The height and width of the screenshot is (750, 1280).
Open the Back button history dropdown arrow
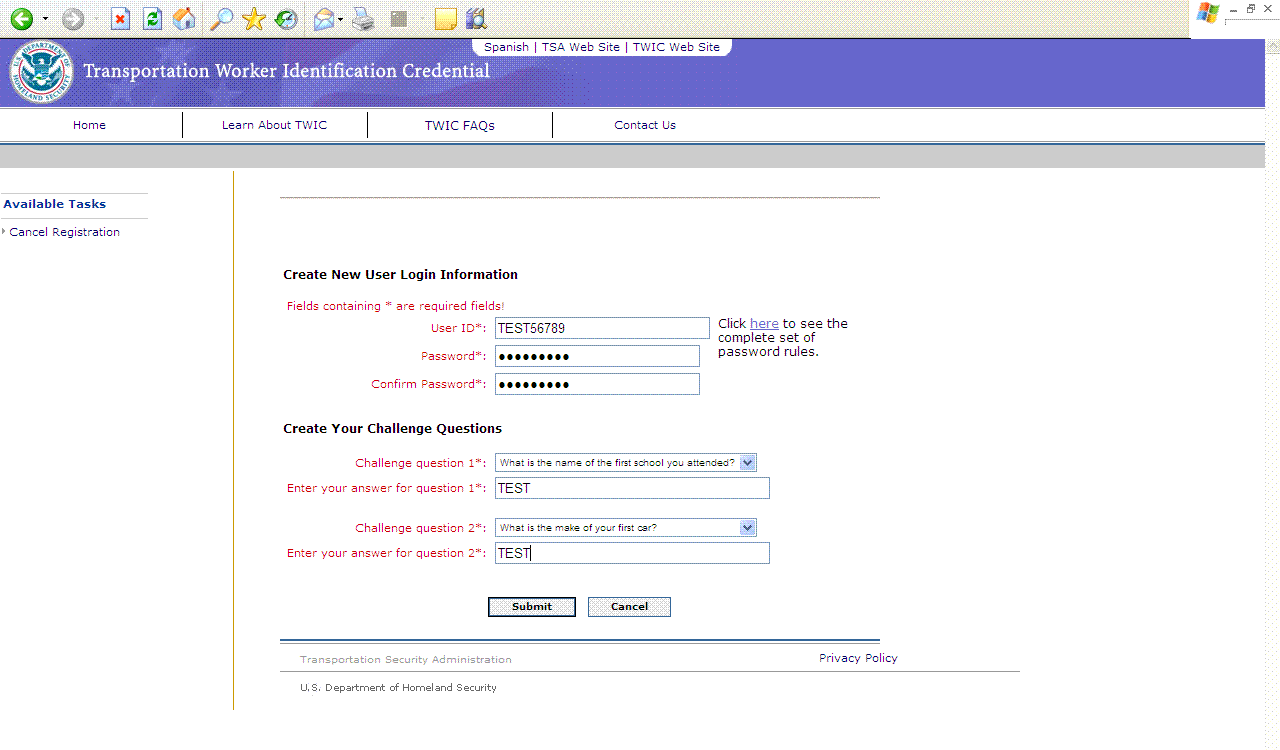click(x=44, y=20)
